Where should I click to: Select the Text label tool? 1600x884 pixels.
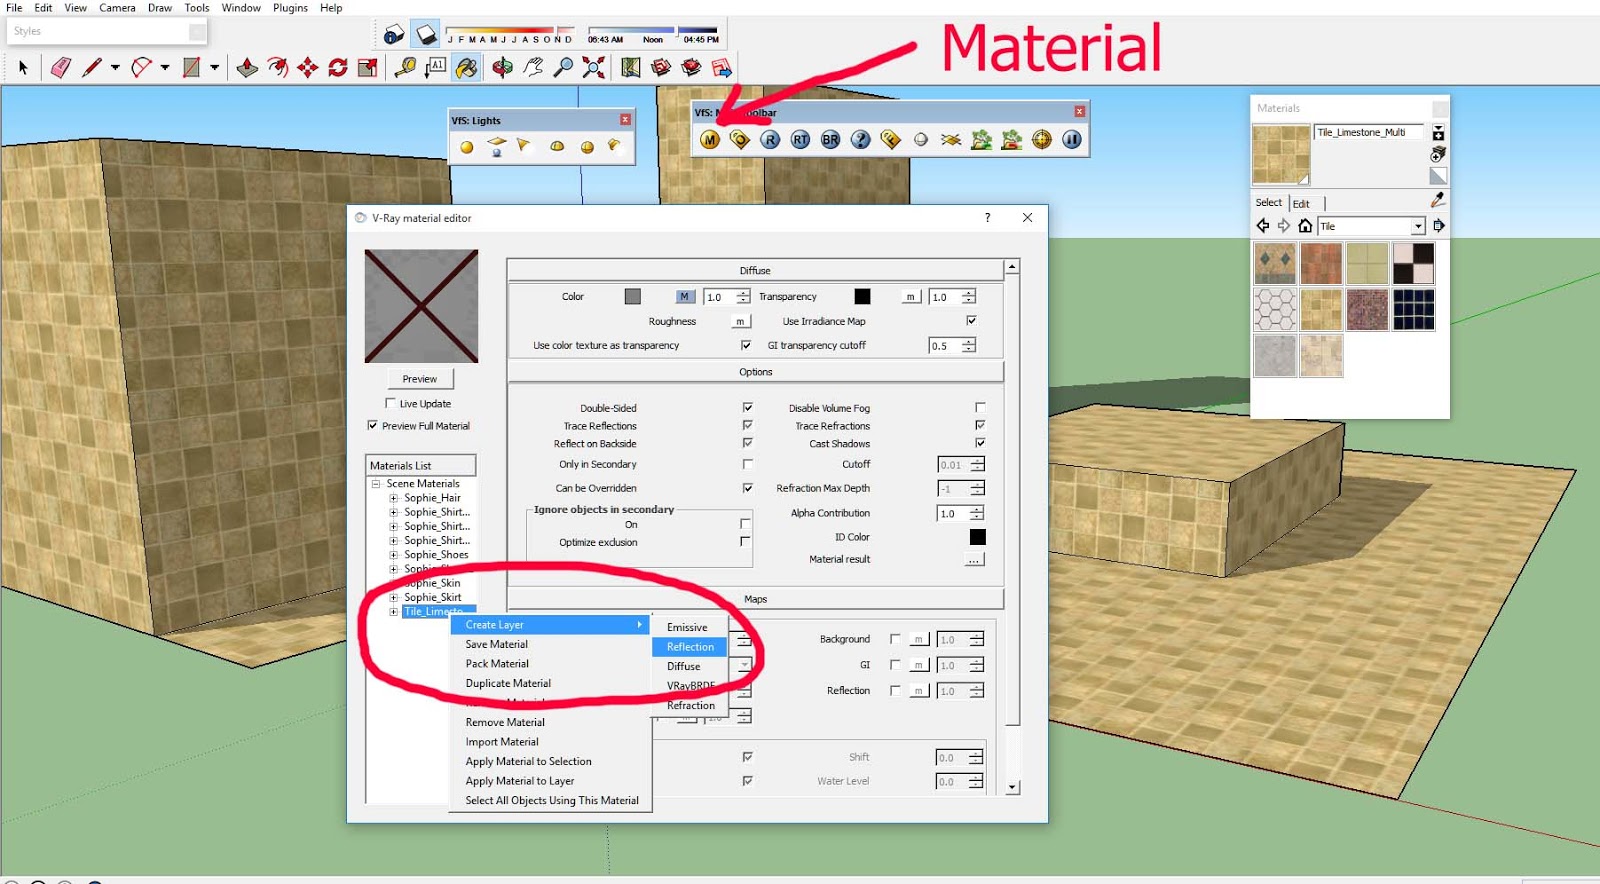[x=436, y=68]
